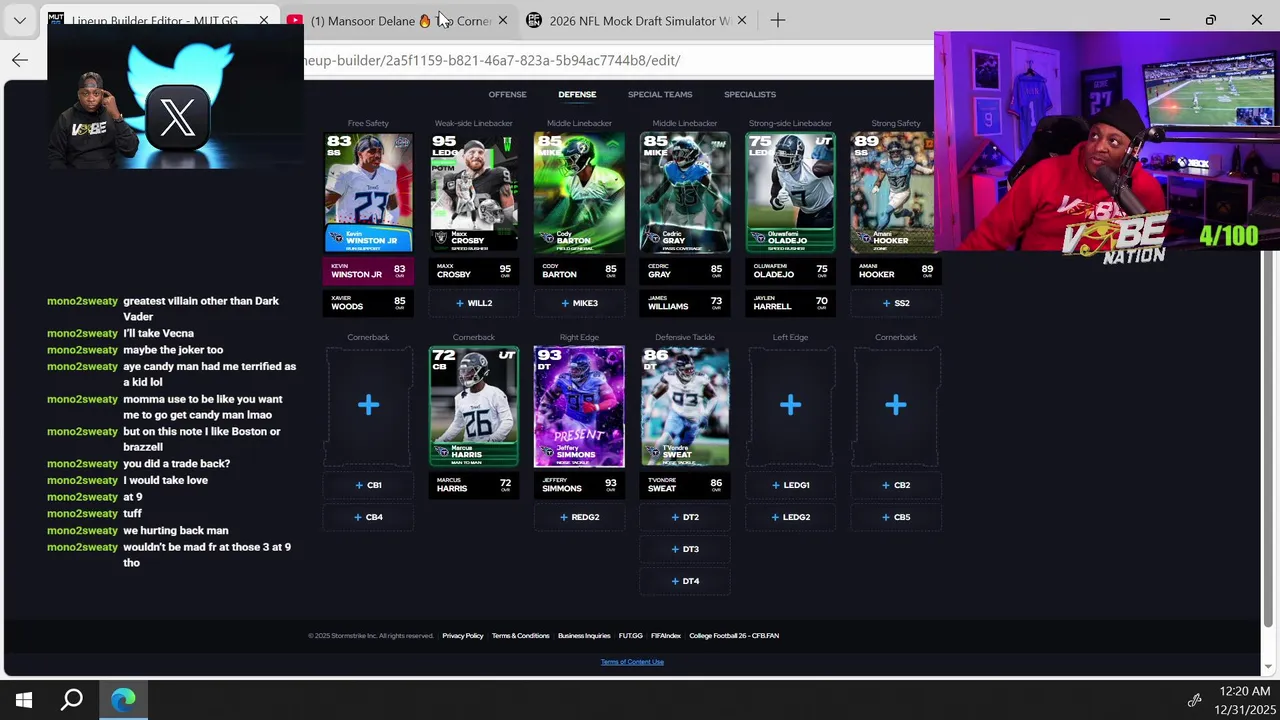Add a CB1 player

point(368,485)
